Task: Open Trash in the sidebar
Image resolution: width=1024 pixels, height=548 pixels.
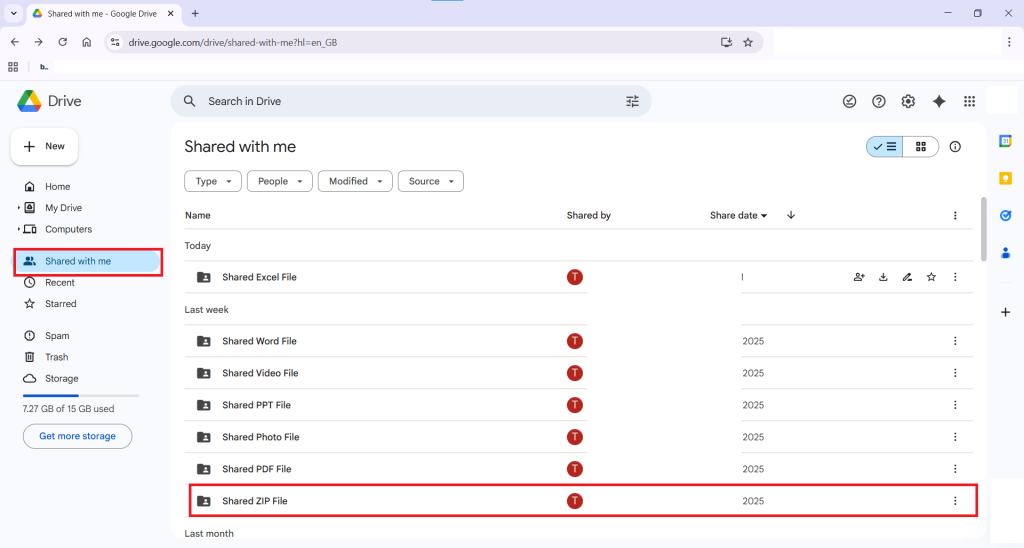Action: tap(56, 357)
